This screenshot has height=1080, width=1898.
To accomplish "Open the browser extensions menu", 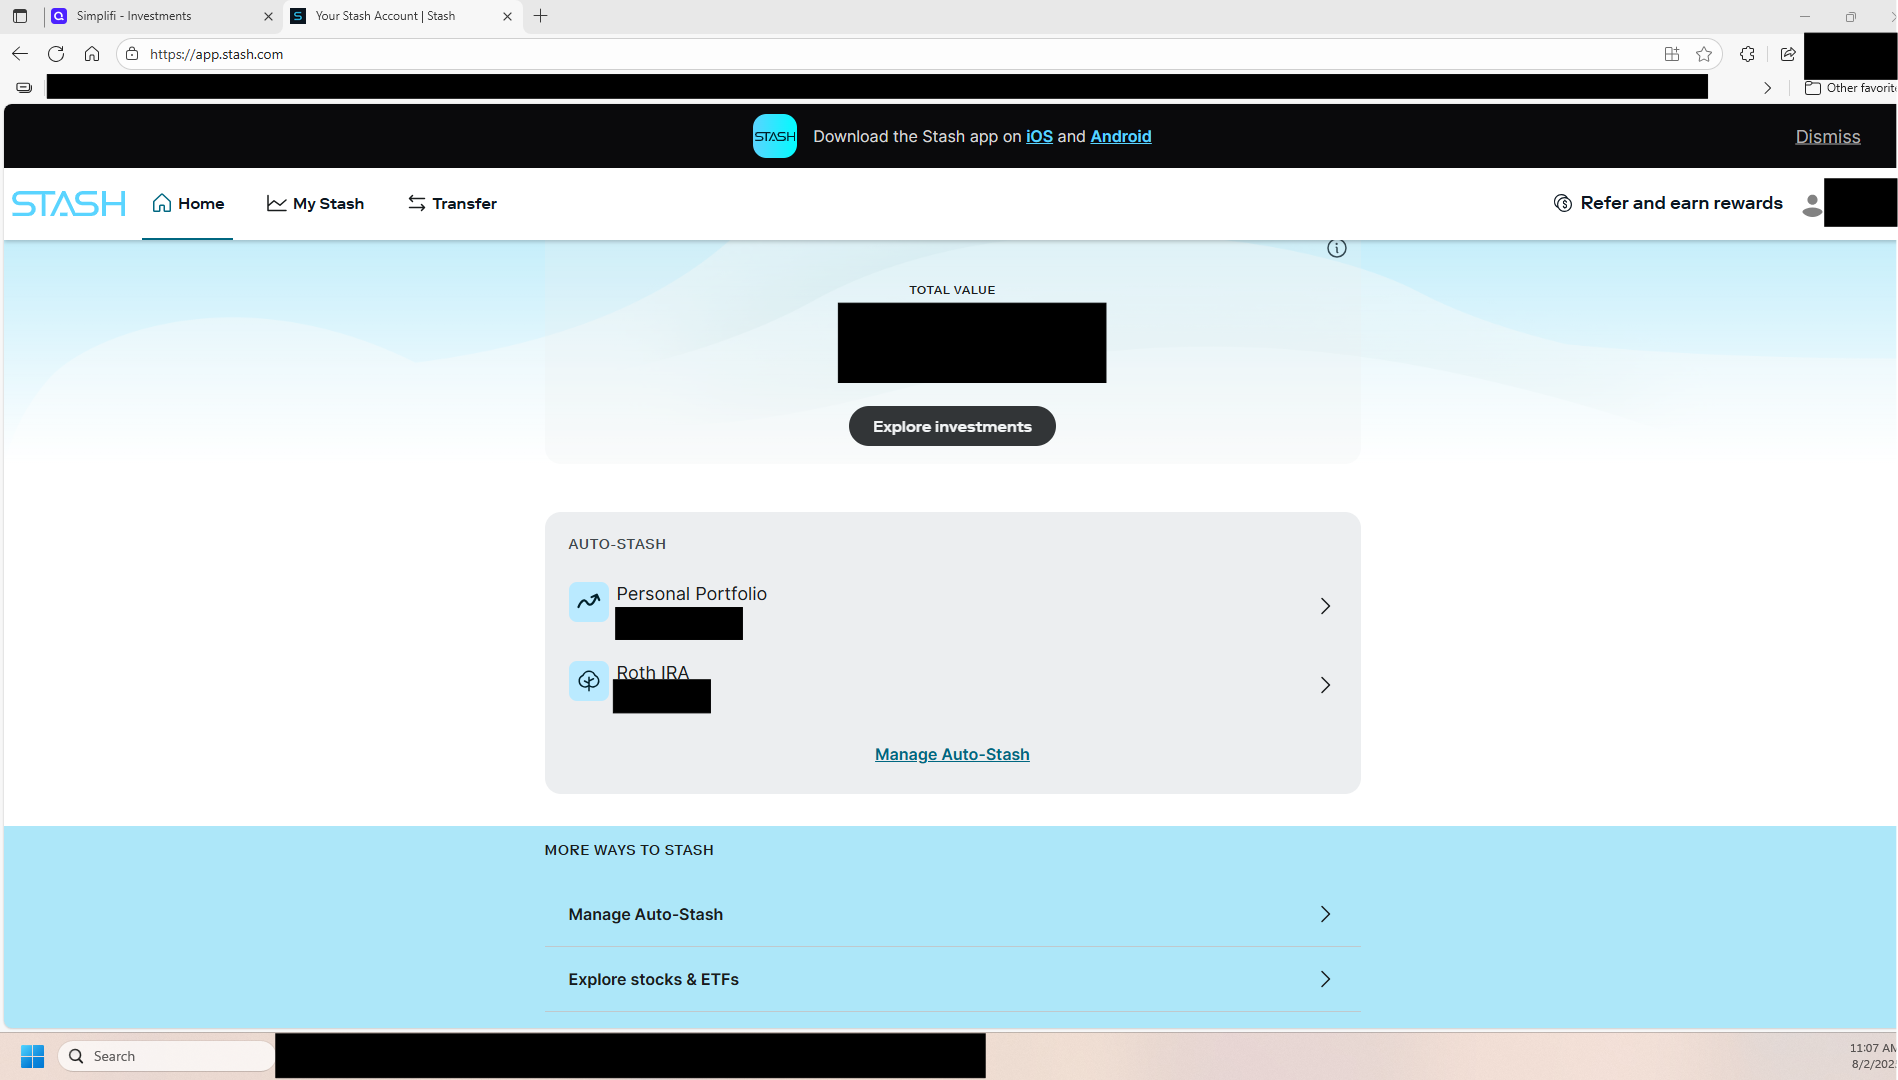I will point(1747,54).
